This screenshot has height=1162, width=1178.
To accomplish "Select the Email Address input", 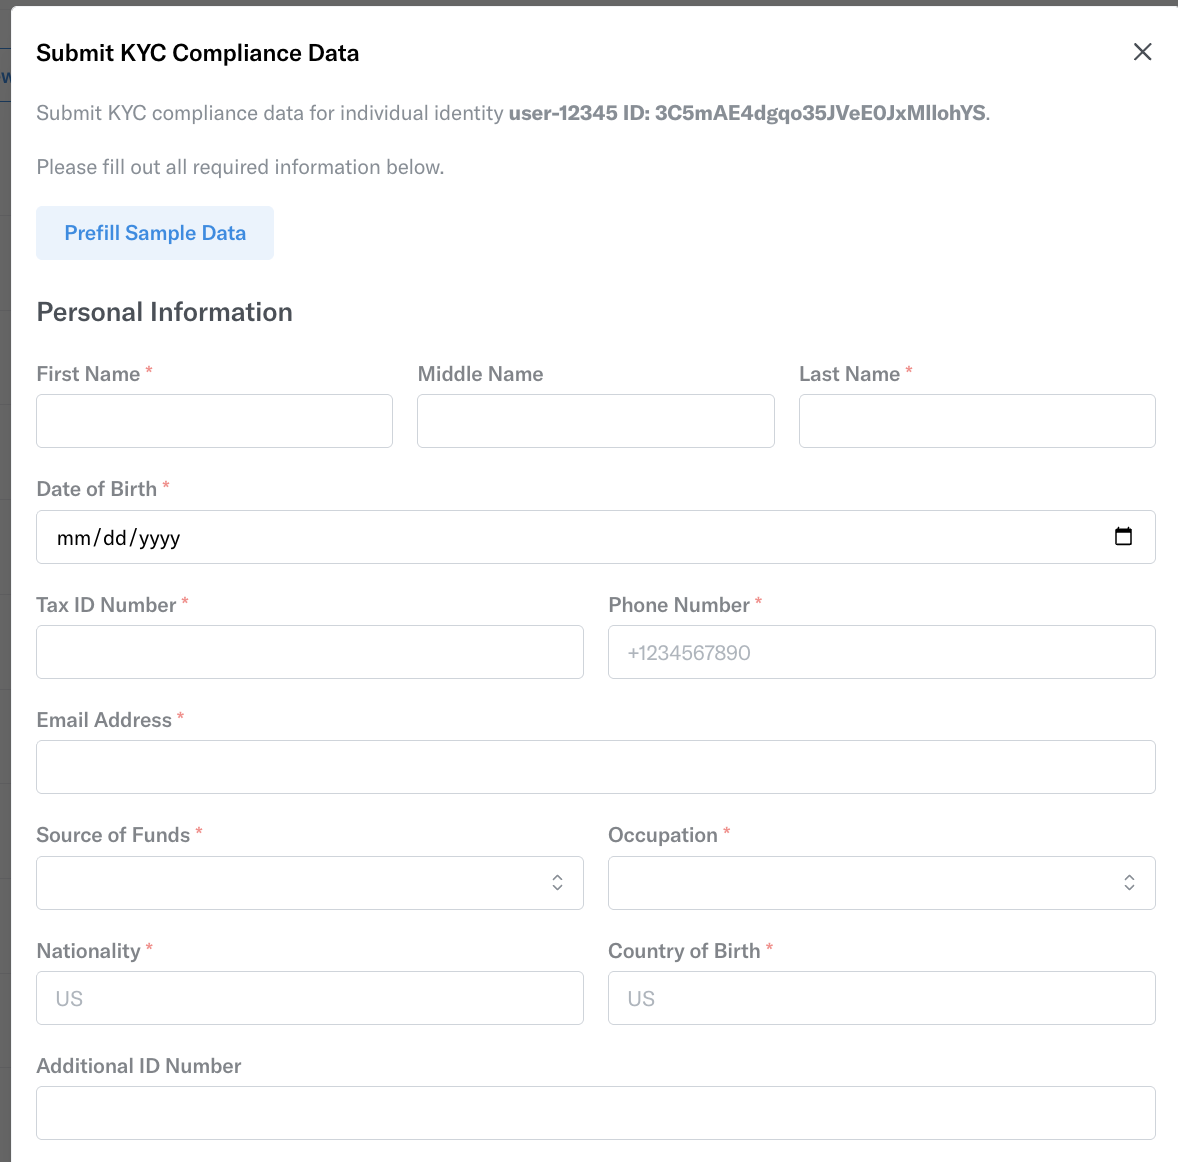I will (x=596, y=767).
